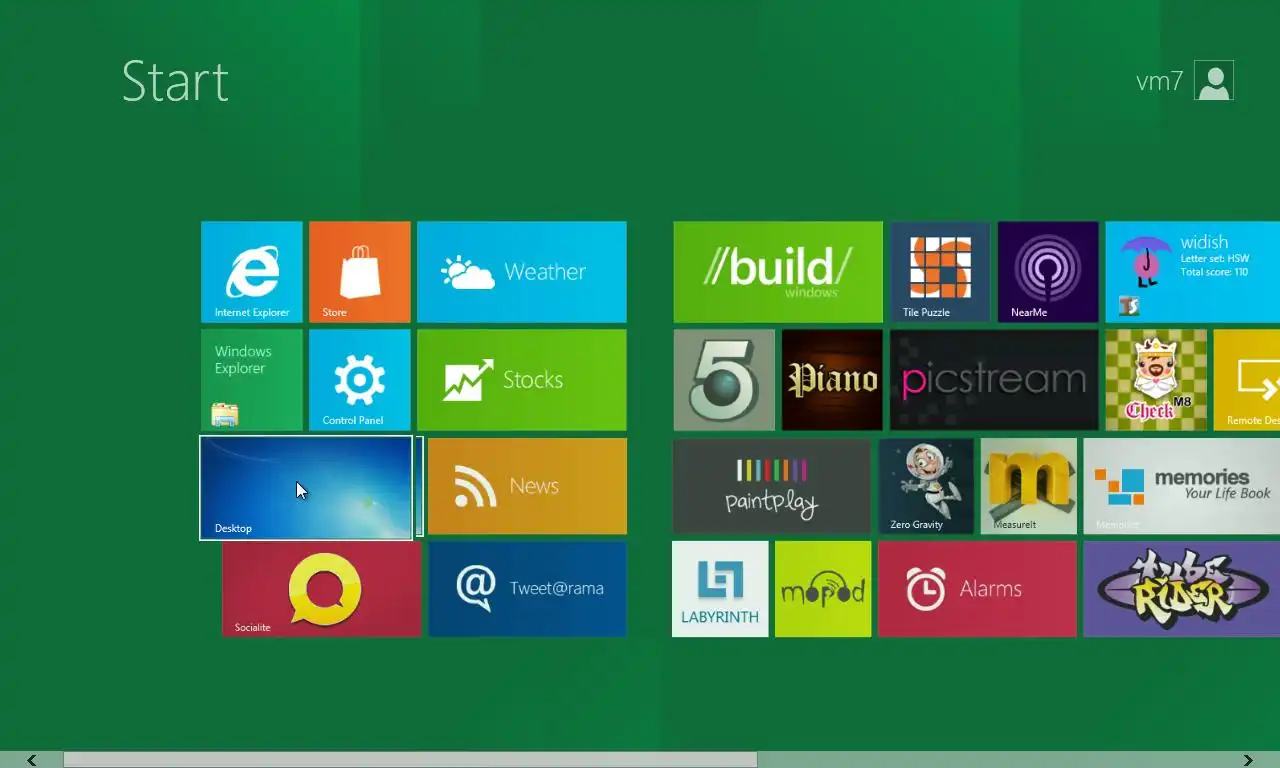Open the Internet Explorer tile
This screenshot has height=768, width=1280.
coord(252,272)
